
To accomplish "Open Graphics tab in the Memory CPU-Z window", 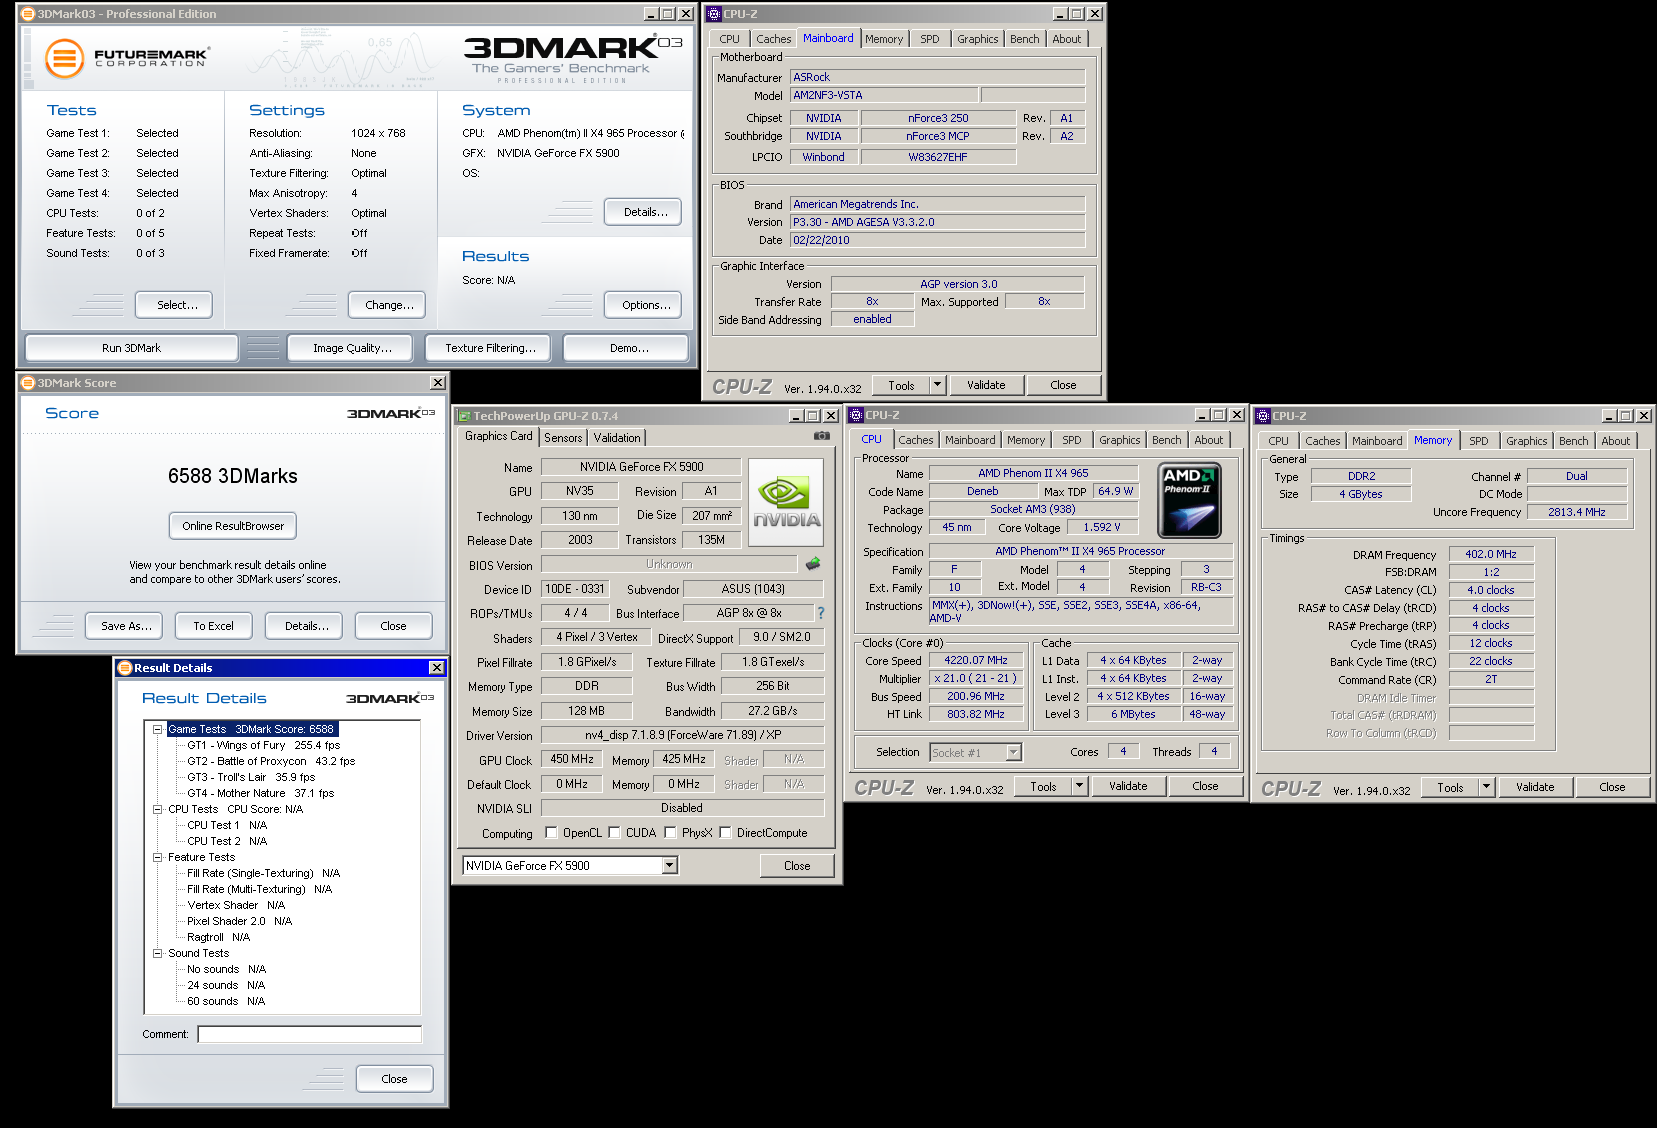I will [1526, 441].
